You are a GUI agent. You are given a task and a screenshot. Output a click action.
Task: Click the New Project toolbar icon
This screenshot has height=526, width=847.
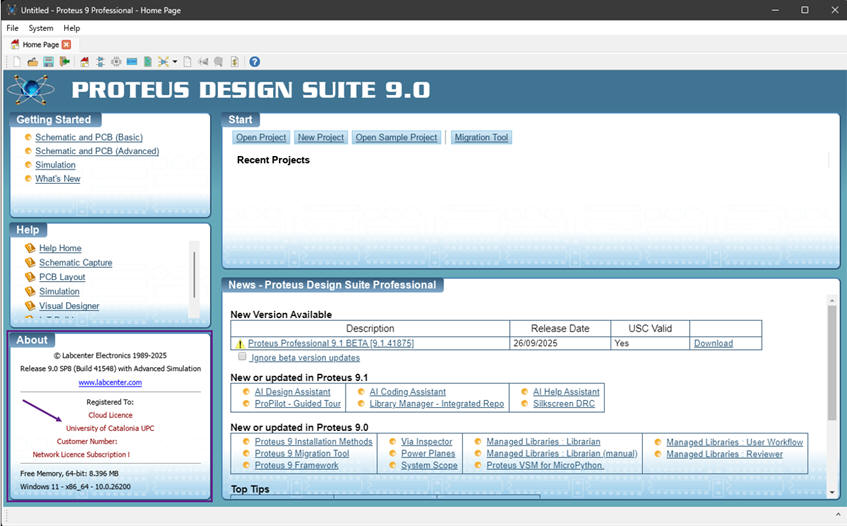coord(17,62)
